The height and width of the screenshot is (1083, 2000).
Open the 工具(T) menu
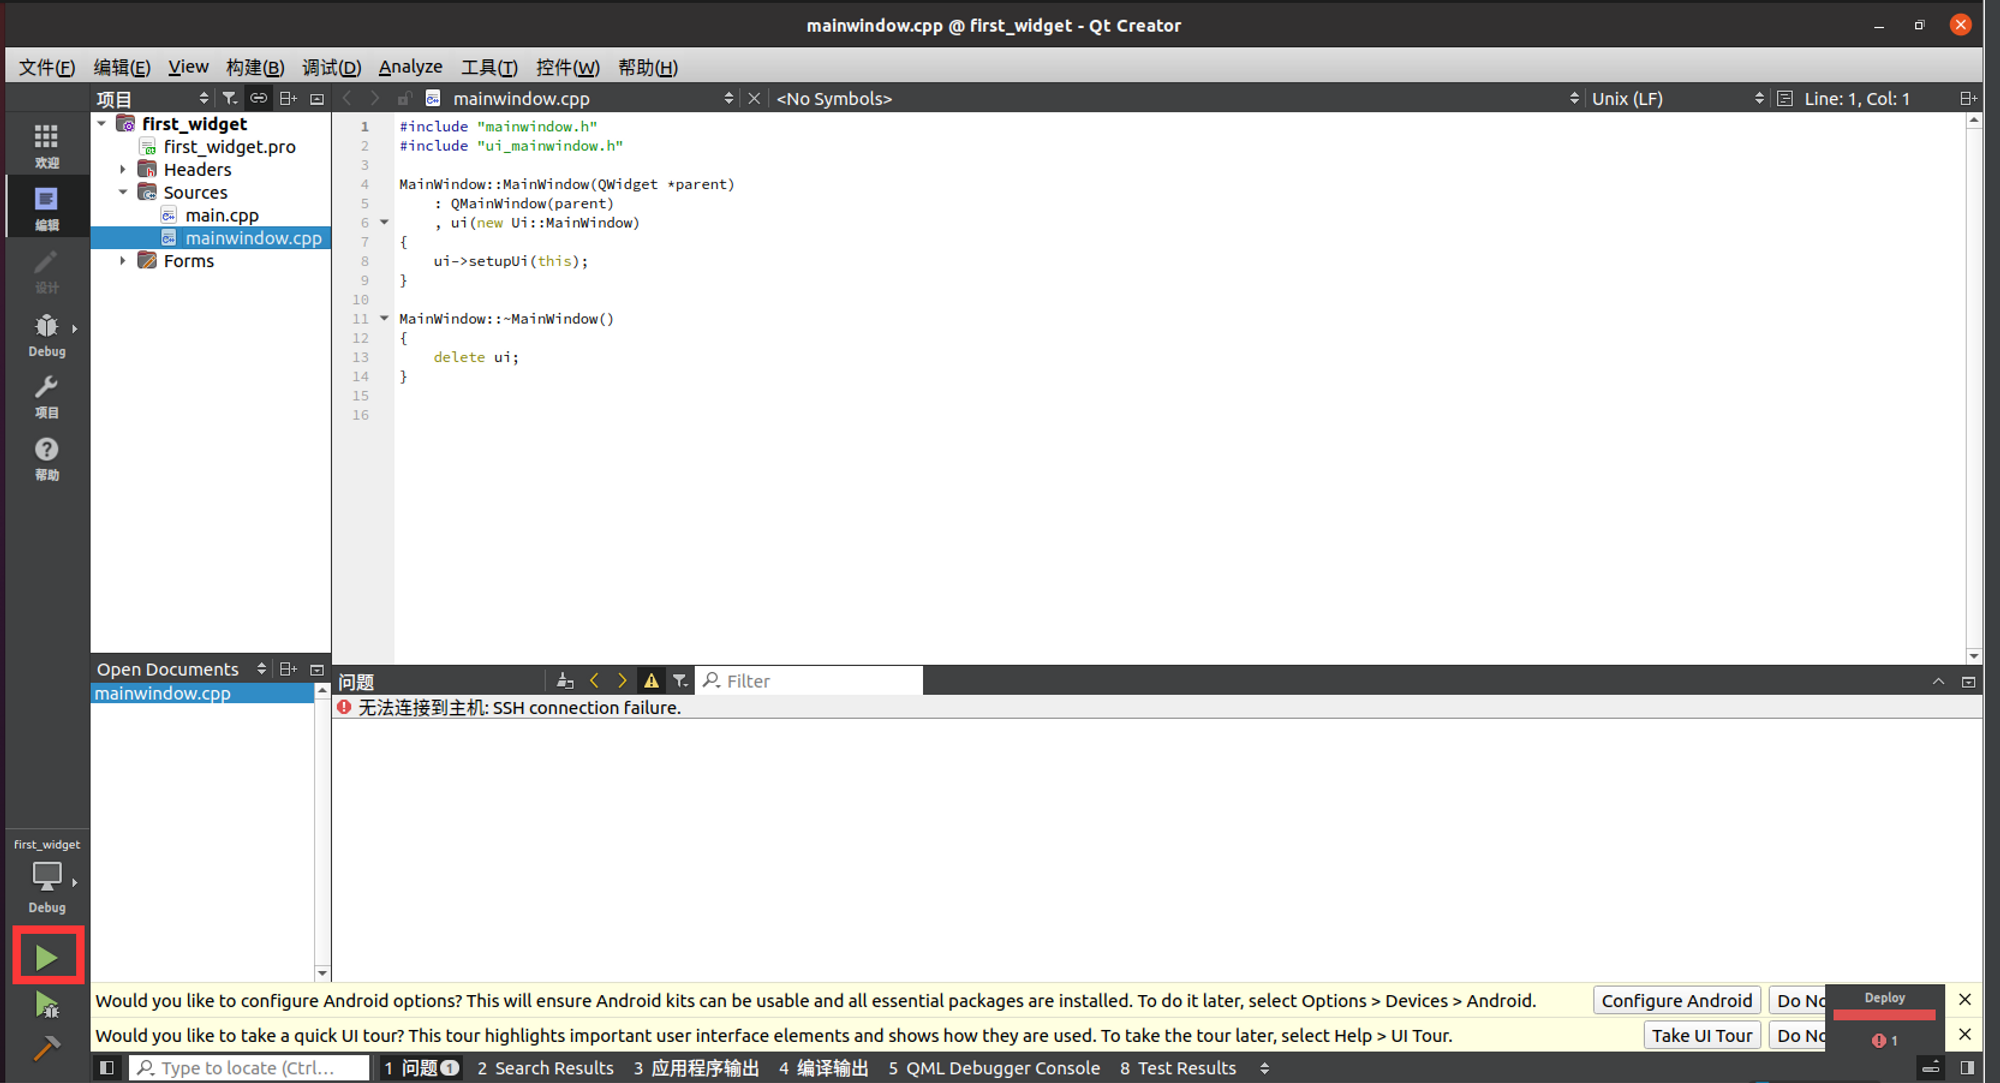489,67
